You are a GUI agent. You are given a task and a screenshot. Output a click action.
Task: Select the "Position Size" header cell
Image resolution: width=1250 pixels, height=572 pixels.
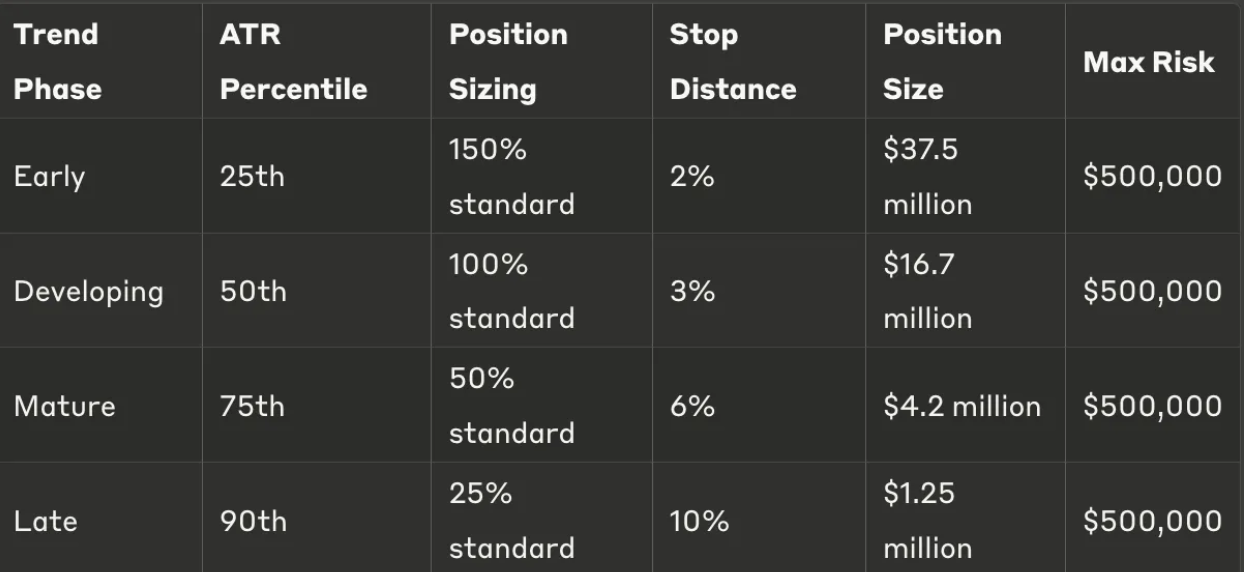tap(942, 61)
